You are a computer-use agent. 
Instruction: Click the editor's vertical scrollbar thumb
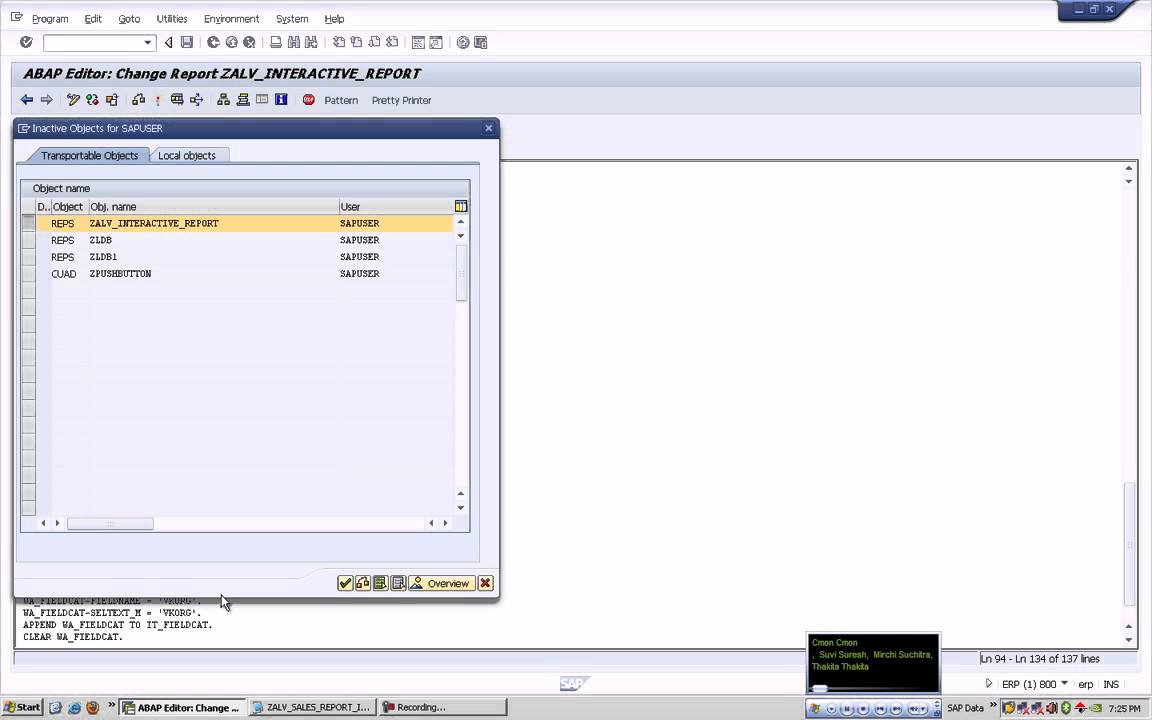click(x=1128, y=544)
